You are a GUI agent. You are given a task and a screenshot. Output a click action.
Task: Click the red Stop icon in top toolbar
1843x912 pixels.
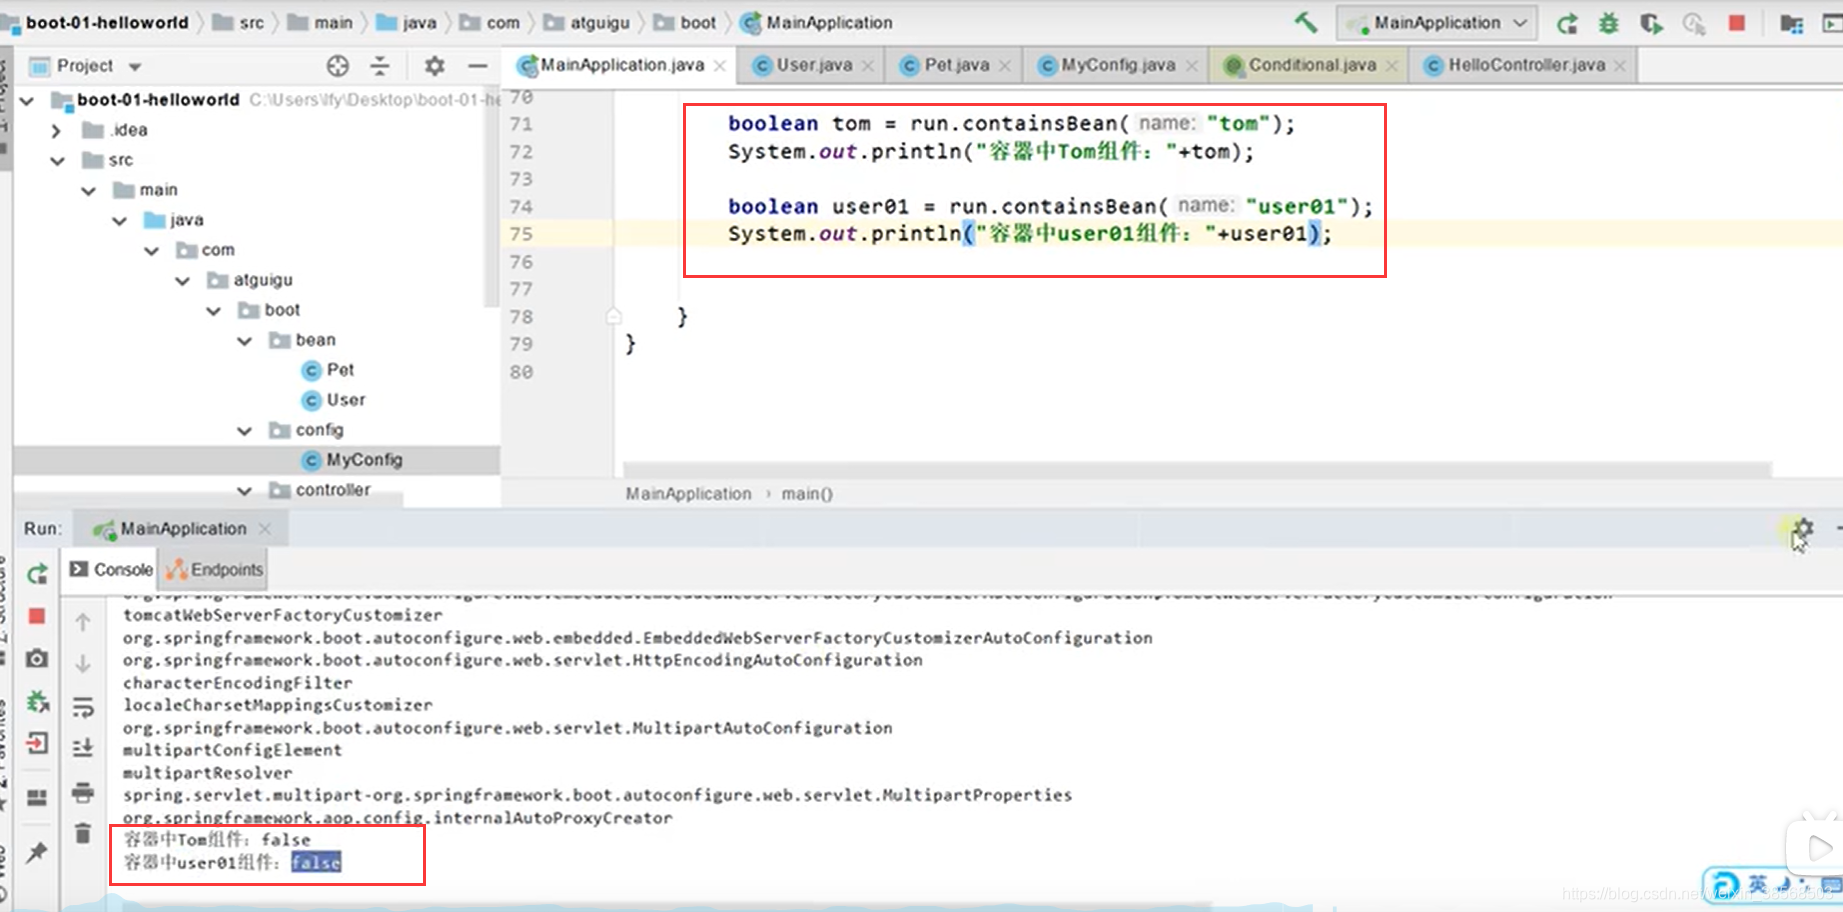[x=1737, y=23]
